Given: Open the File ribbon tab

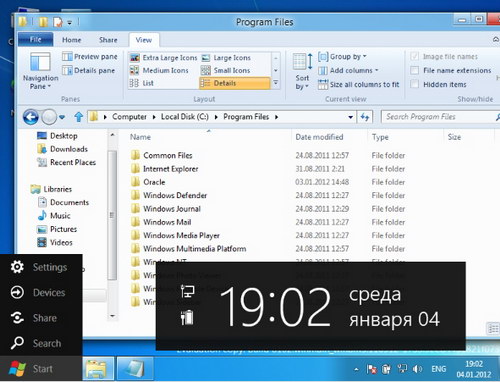Looking at the screenshot, I should 35,39.
